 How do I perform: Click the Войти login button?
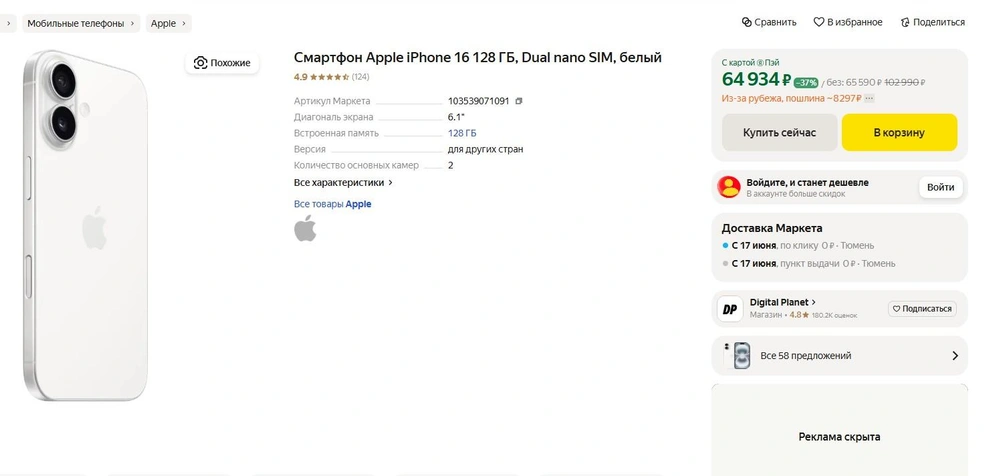940,187
